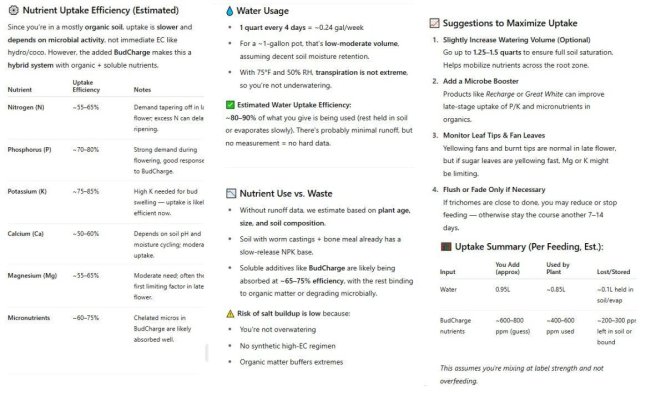The width and height of the screenshot is (666, 400).
Task: Click the Lost/Stored column header
Action: click(x=613, y=272)
